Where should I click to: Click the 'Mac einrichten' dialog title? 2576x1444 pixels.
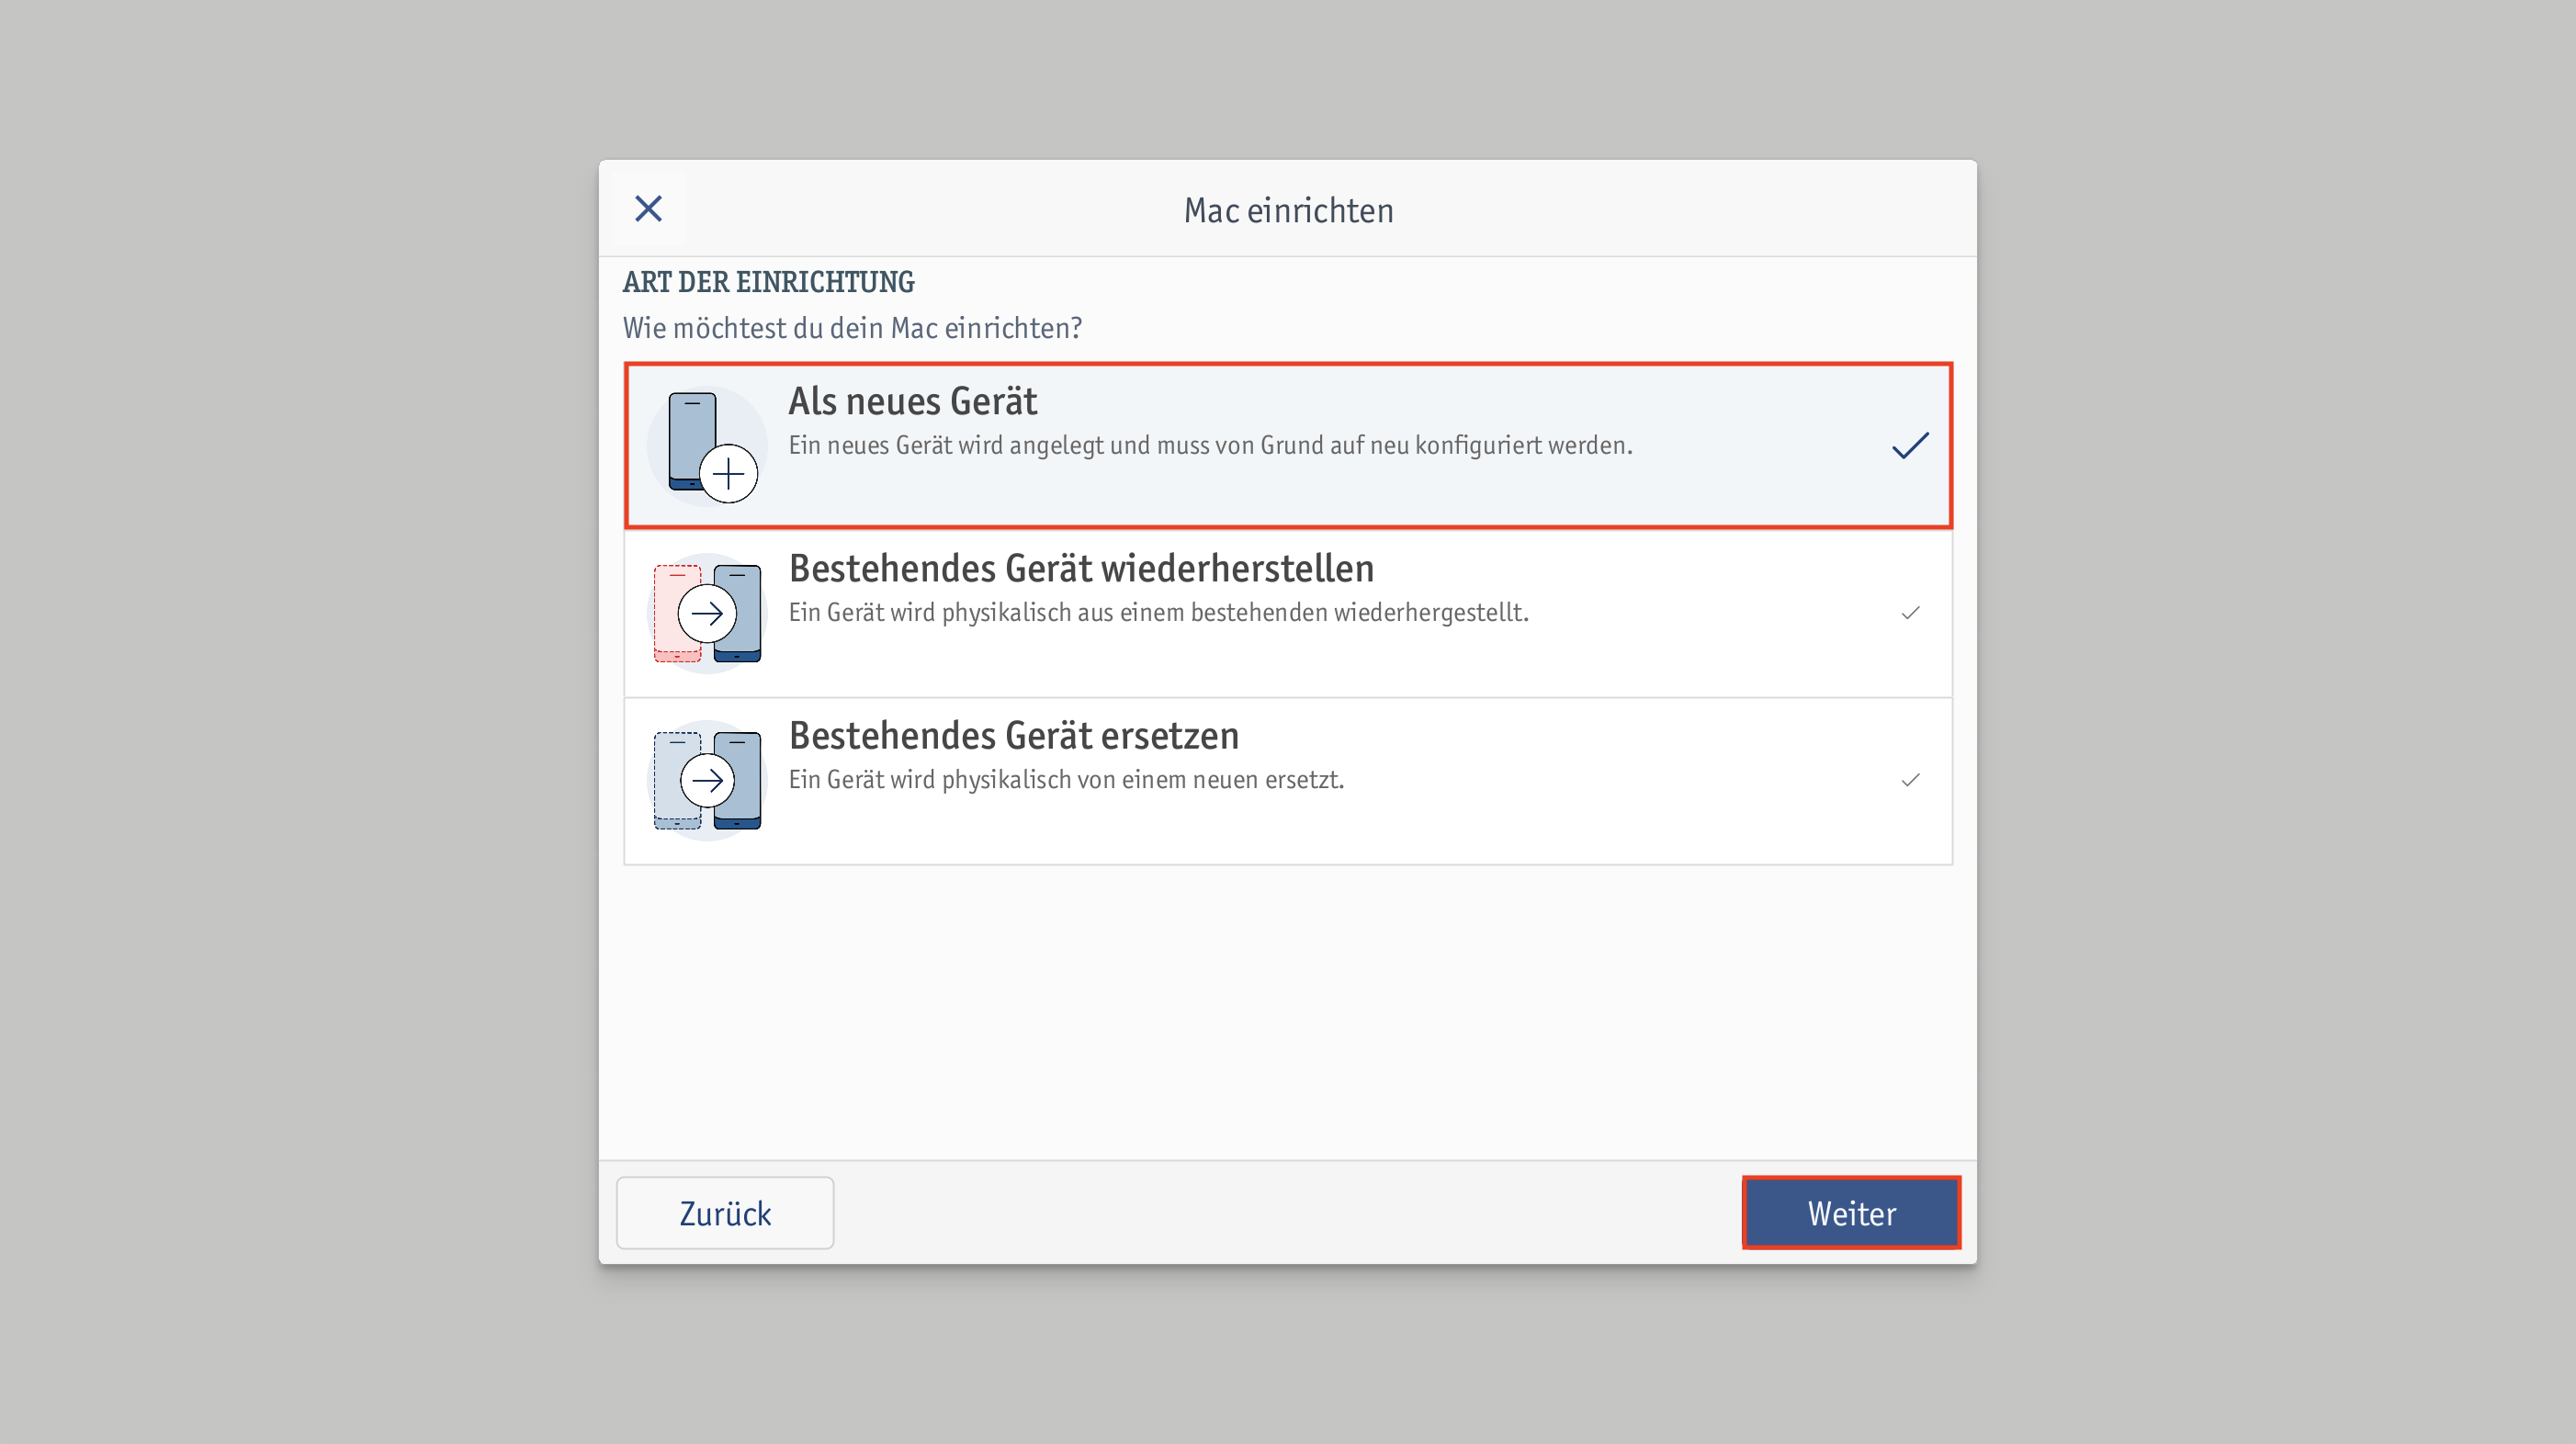[1288, 210]
